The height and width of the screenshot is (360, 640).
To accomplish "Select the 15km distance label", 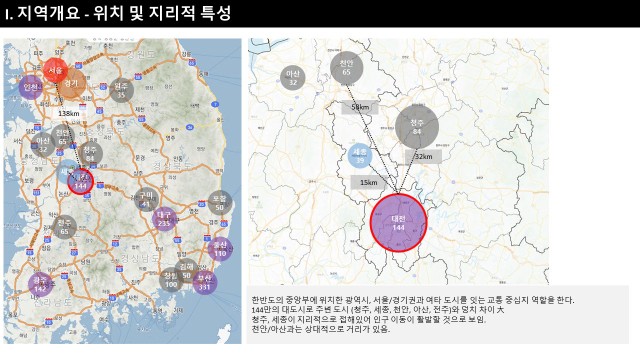I will click(369, 182).
